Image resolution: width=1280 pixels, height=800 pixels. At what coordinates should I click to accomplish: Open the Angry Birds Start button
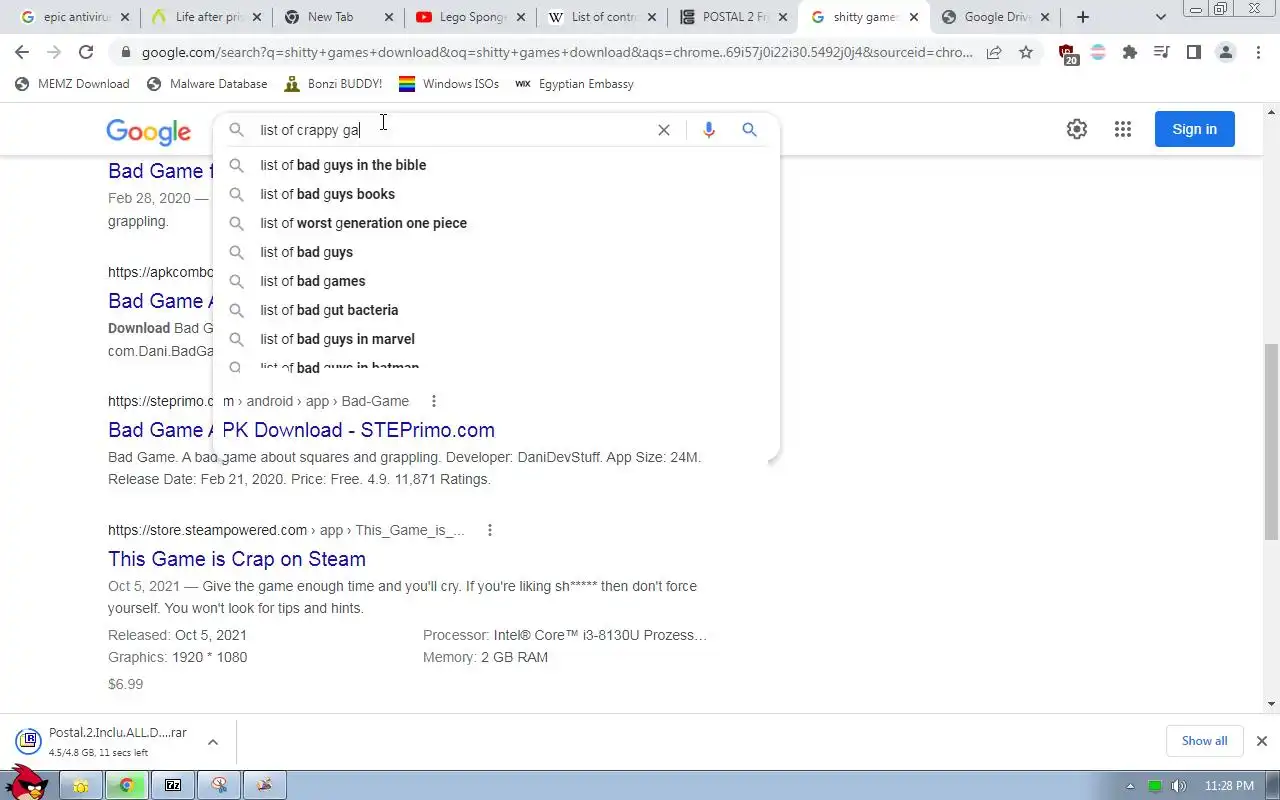coord(26,783)
